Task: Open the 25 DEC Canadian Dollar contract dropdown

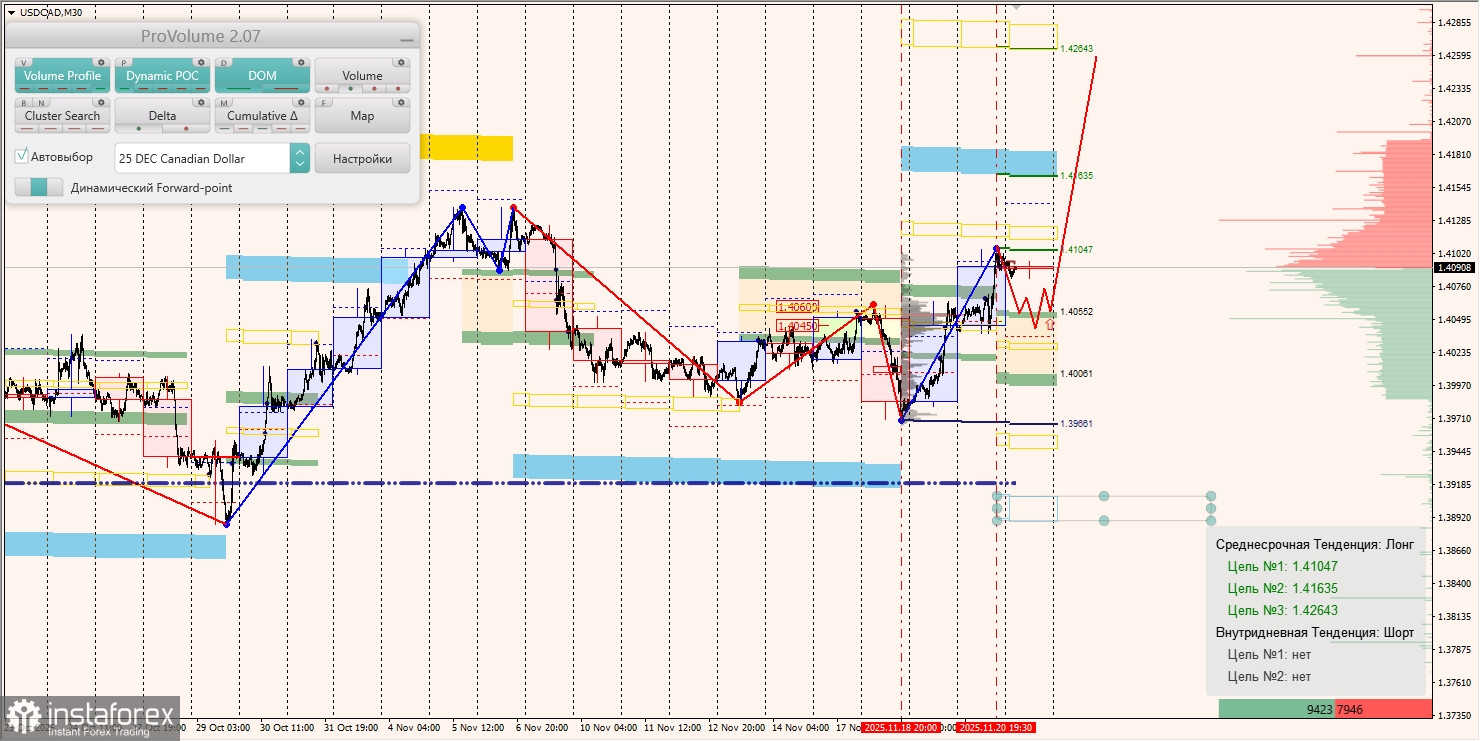Action: (x=200, y=158)
